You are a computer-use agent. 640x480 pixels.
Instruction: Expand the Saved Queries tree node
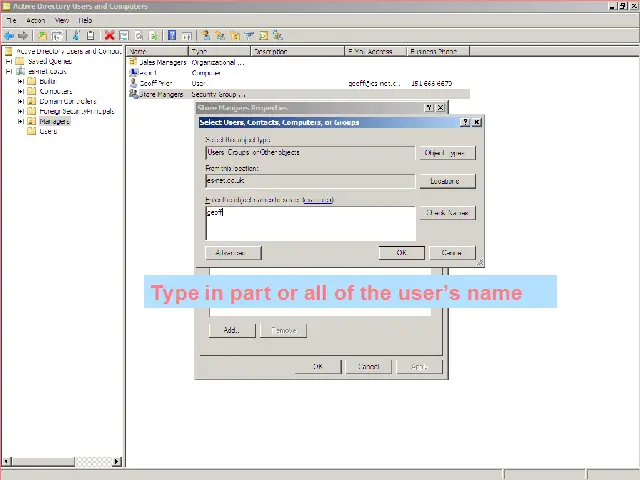(x=9, y=61)
